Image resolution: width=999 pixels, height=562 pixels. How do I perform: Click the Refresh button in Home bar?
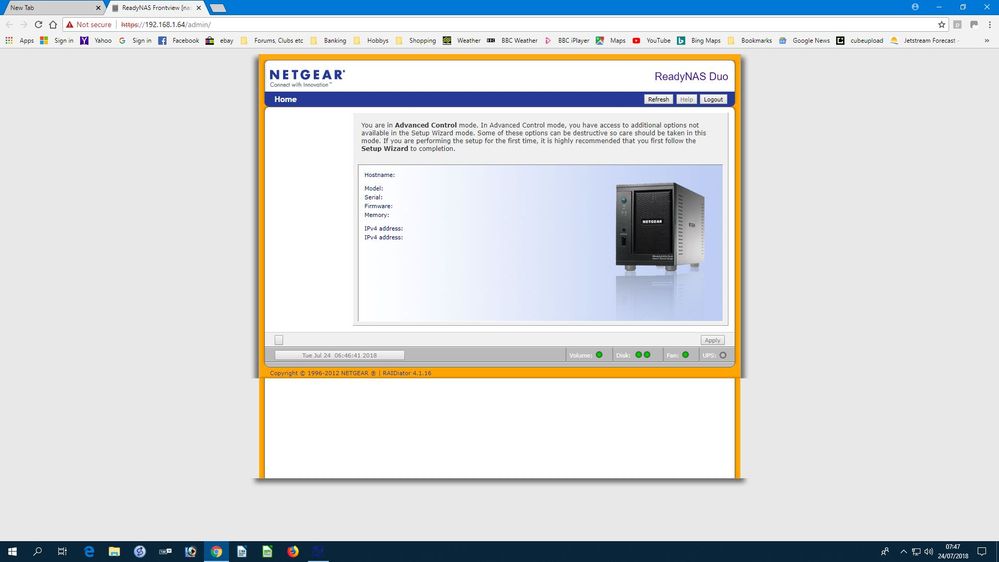(x=658, y=99)
